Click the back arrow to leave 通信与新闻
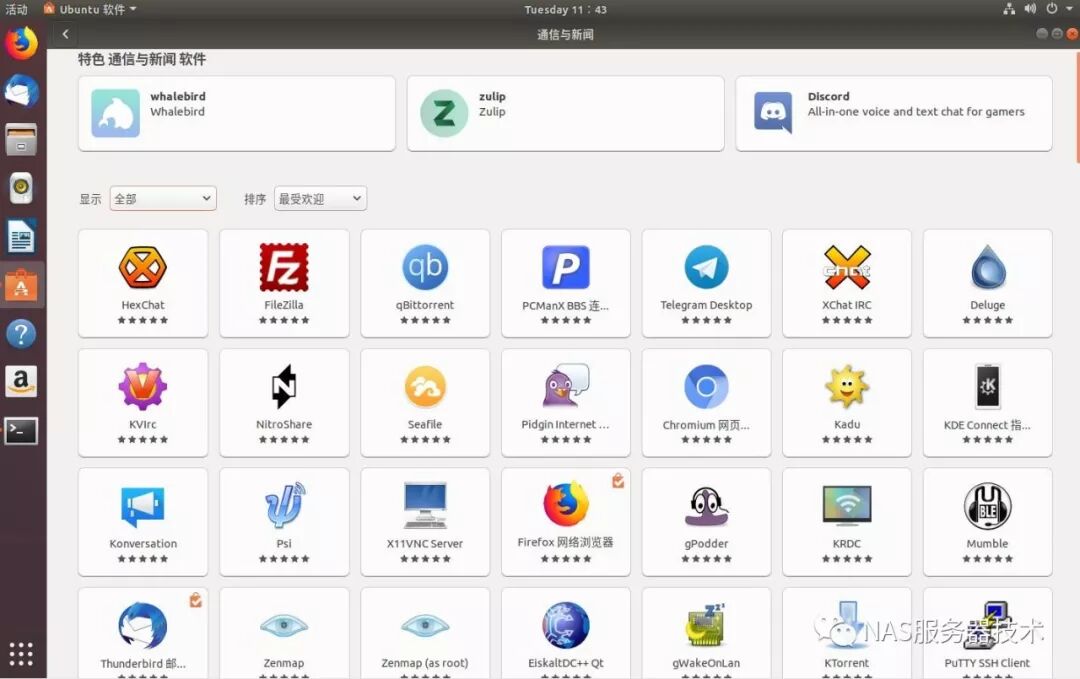 click(65, 33)
